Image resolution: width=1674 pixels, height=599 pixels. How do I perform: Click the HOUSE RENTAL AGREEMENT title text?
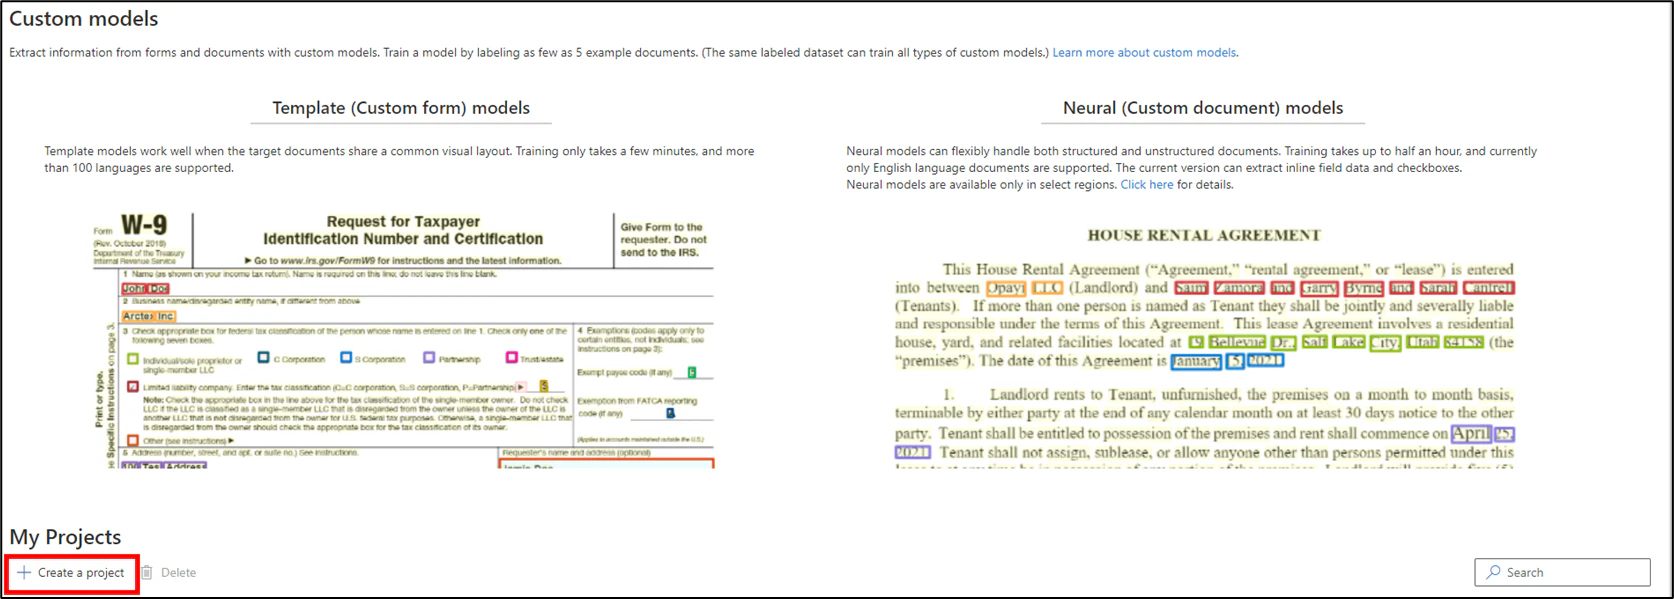tap(1204, 236)
